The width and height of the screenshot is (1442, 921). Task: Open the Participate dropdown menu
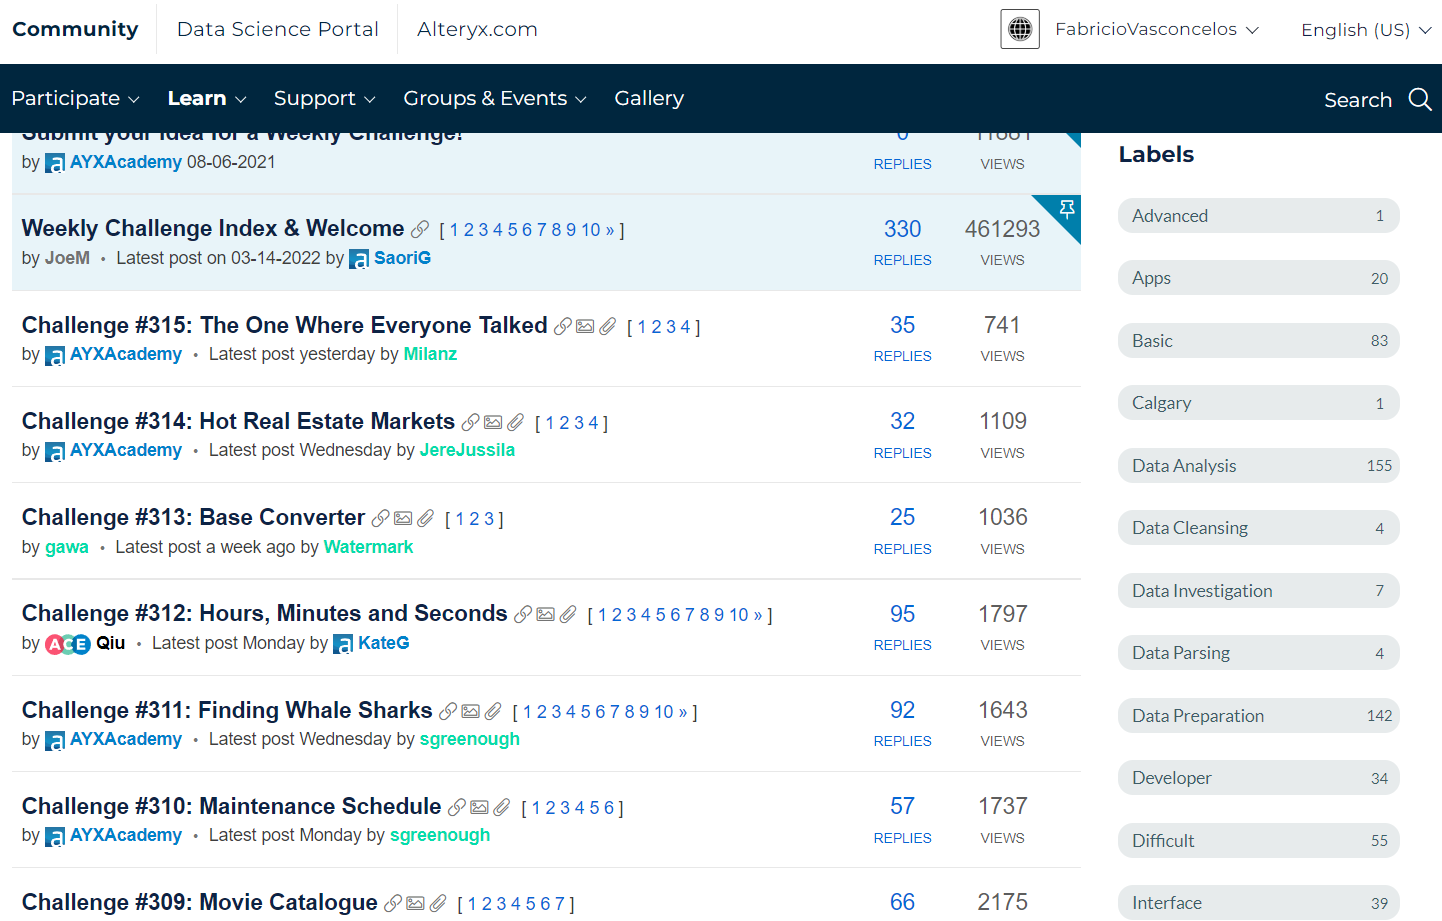pyautogui.click(x=75, y=98)
